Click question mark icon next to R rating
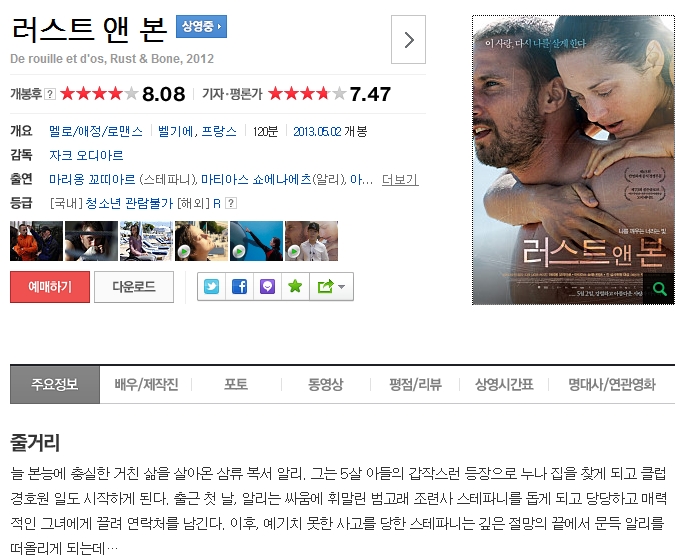 [231, 203]
